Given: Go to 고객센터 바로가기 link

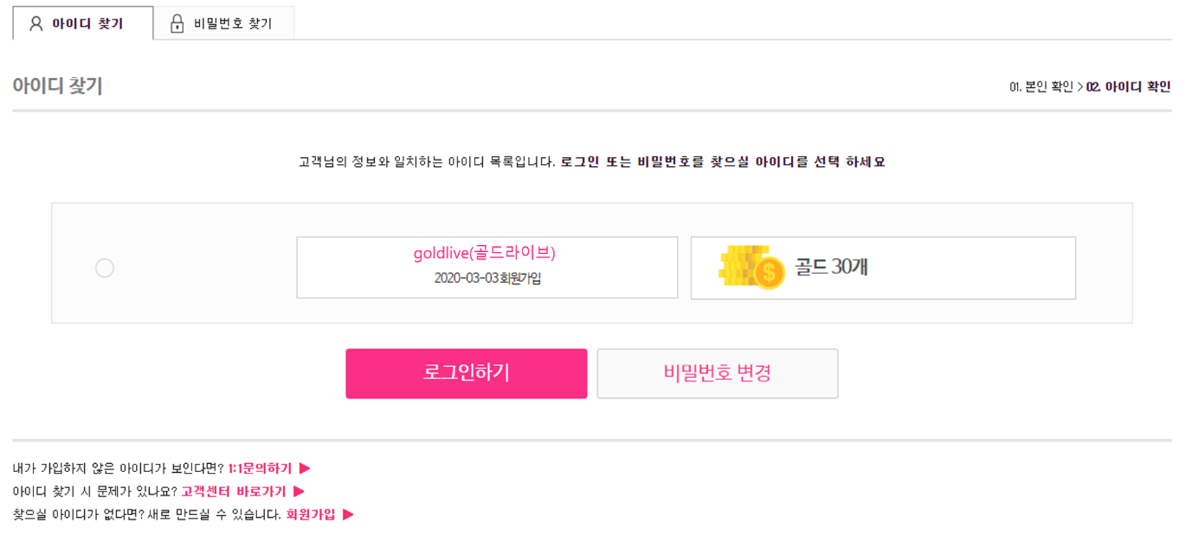Looking at the screenshot, I should tap(233, 491).
